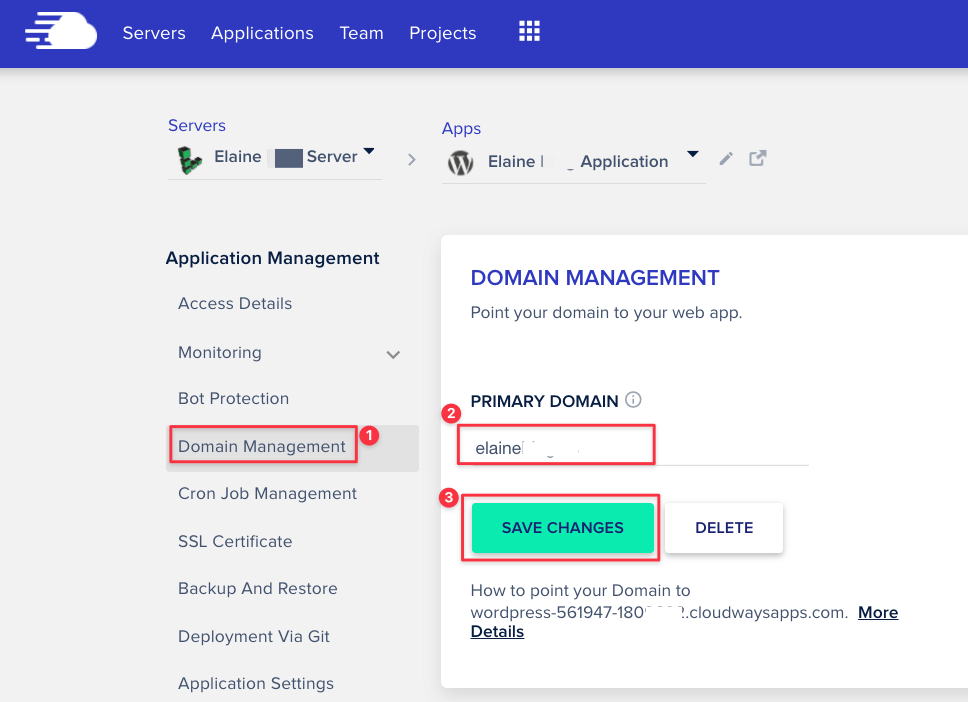
Task: Open Access Details section
Action: coord(235,304)
